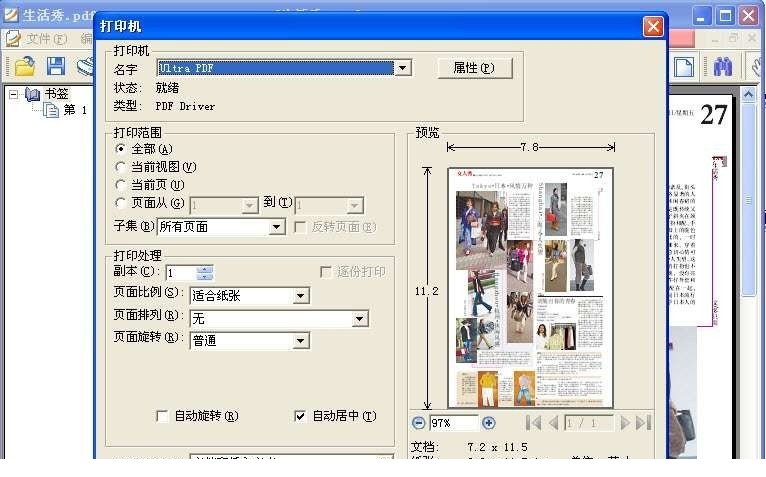Click print preview page thumbnail
The width and height of the screenshot is (766, 477).
click(x=530, y=287)
